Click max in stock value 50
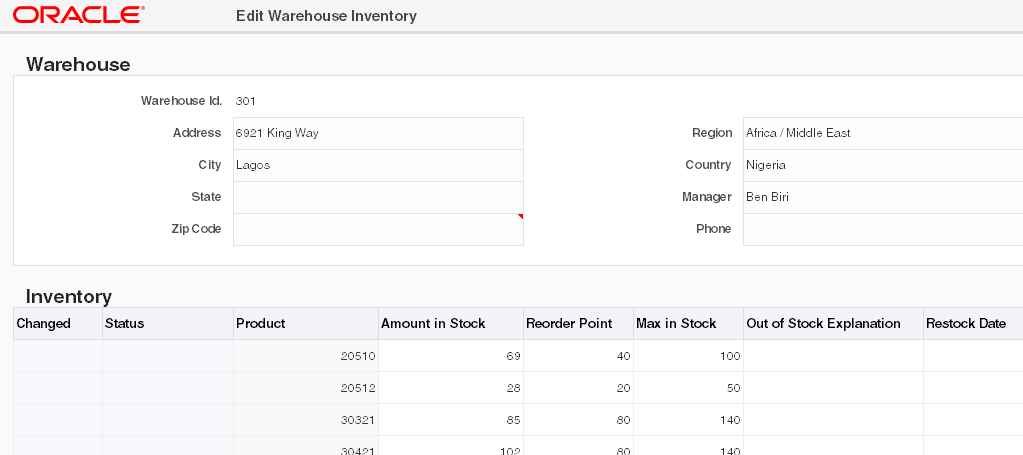Image resolution: width=1023 pixels, height=455 pixels. click(x=688, y=388)
